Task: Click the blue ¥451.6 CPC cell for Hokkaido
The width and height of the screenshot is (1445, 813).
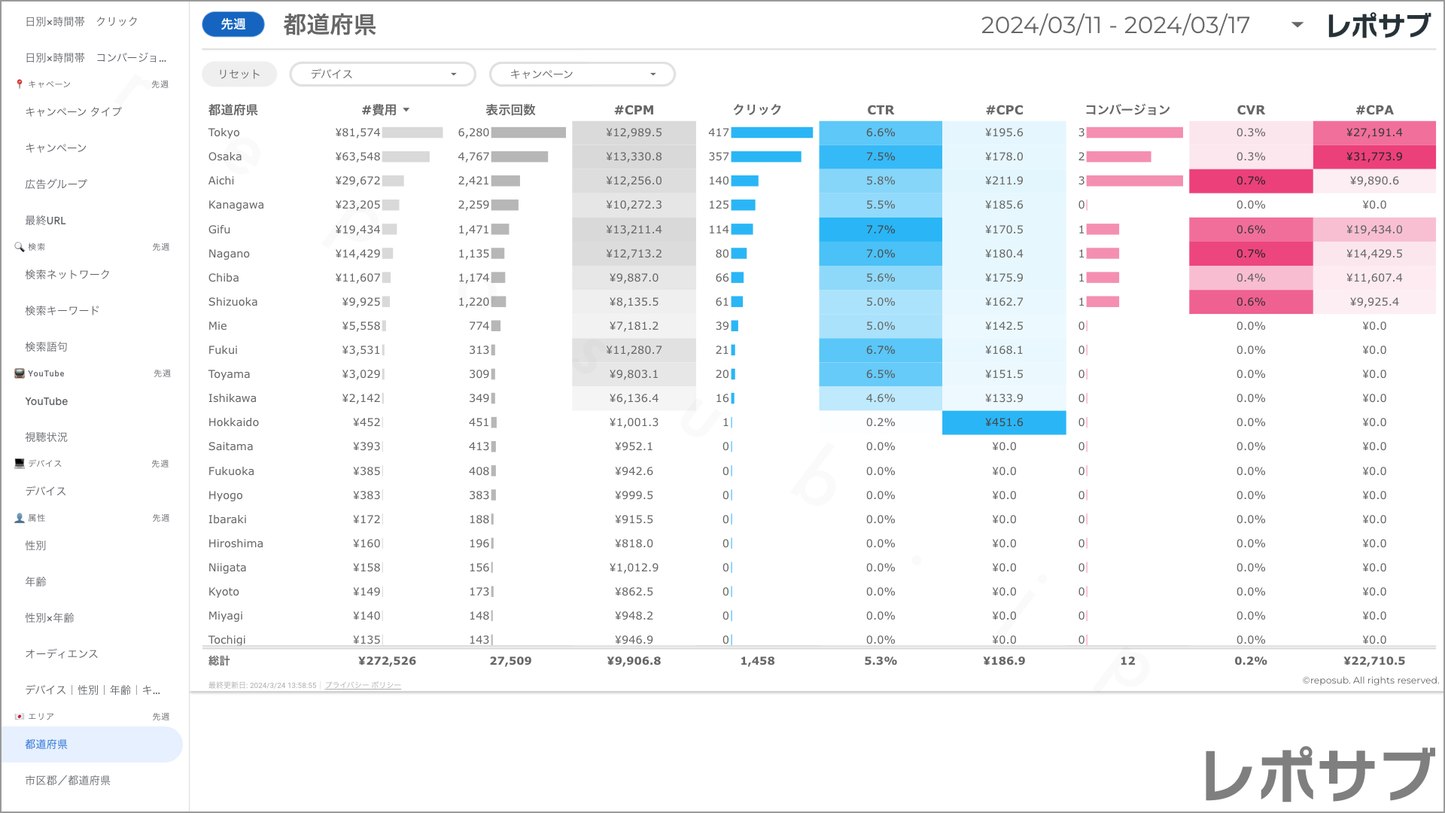Action: [1003, 422]
